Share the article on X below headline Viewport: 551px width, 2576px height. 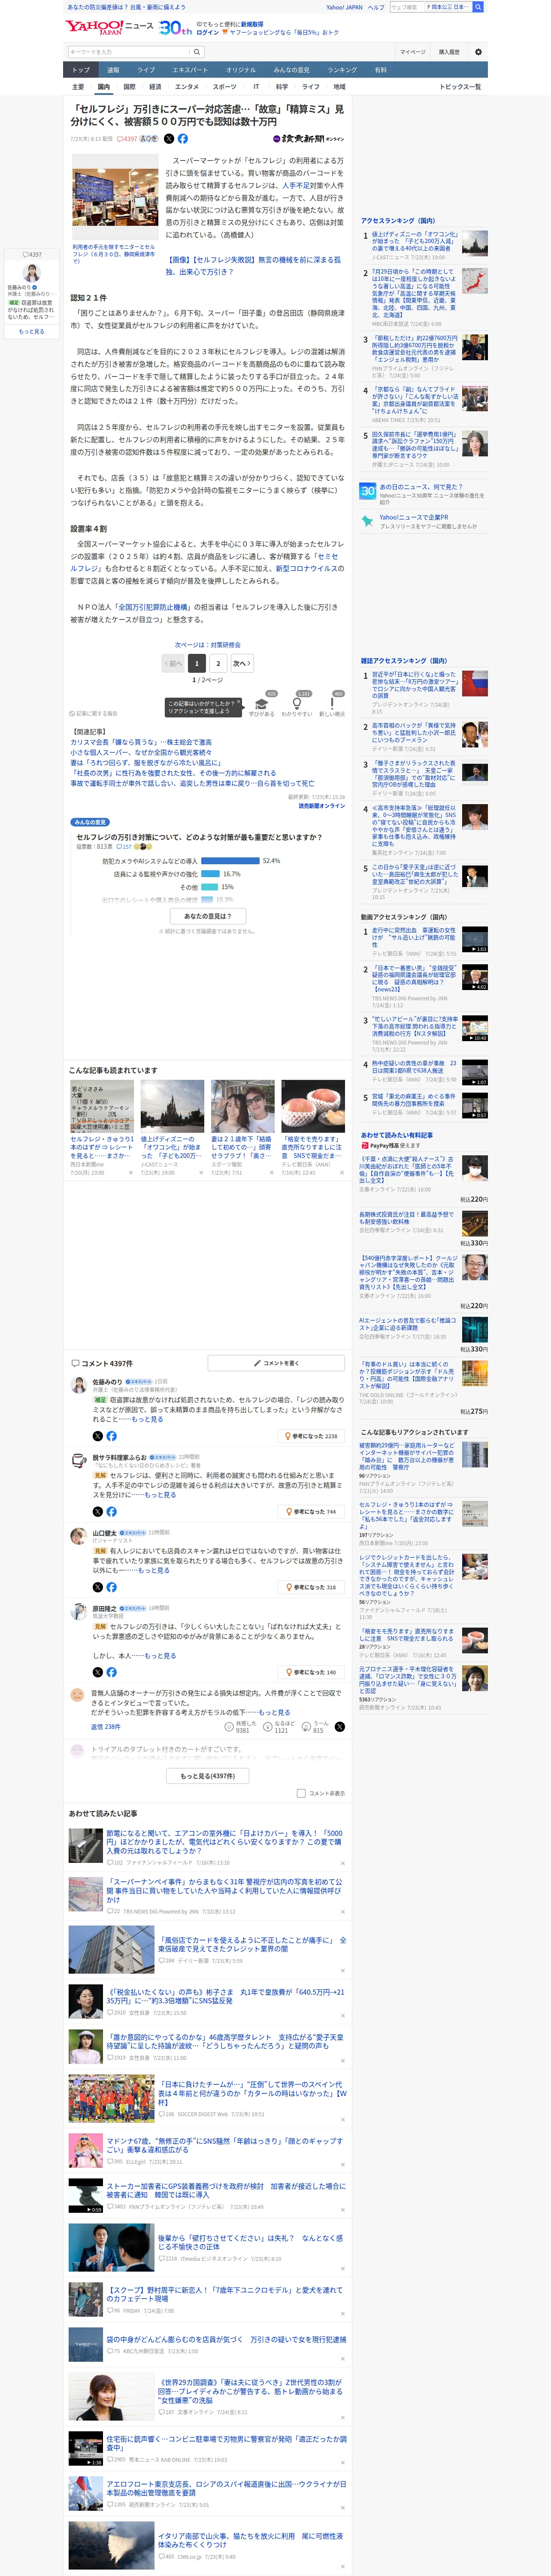click(169, 139)
